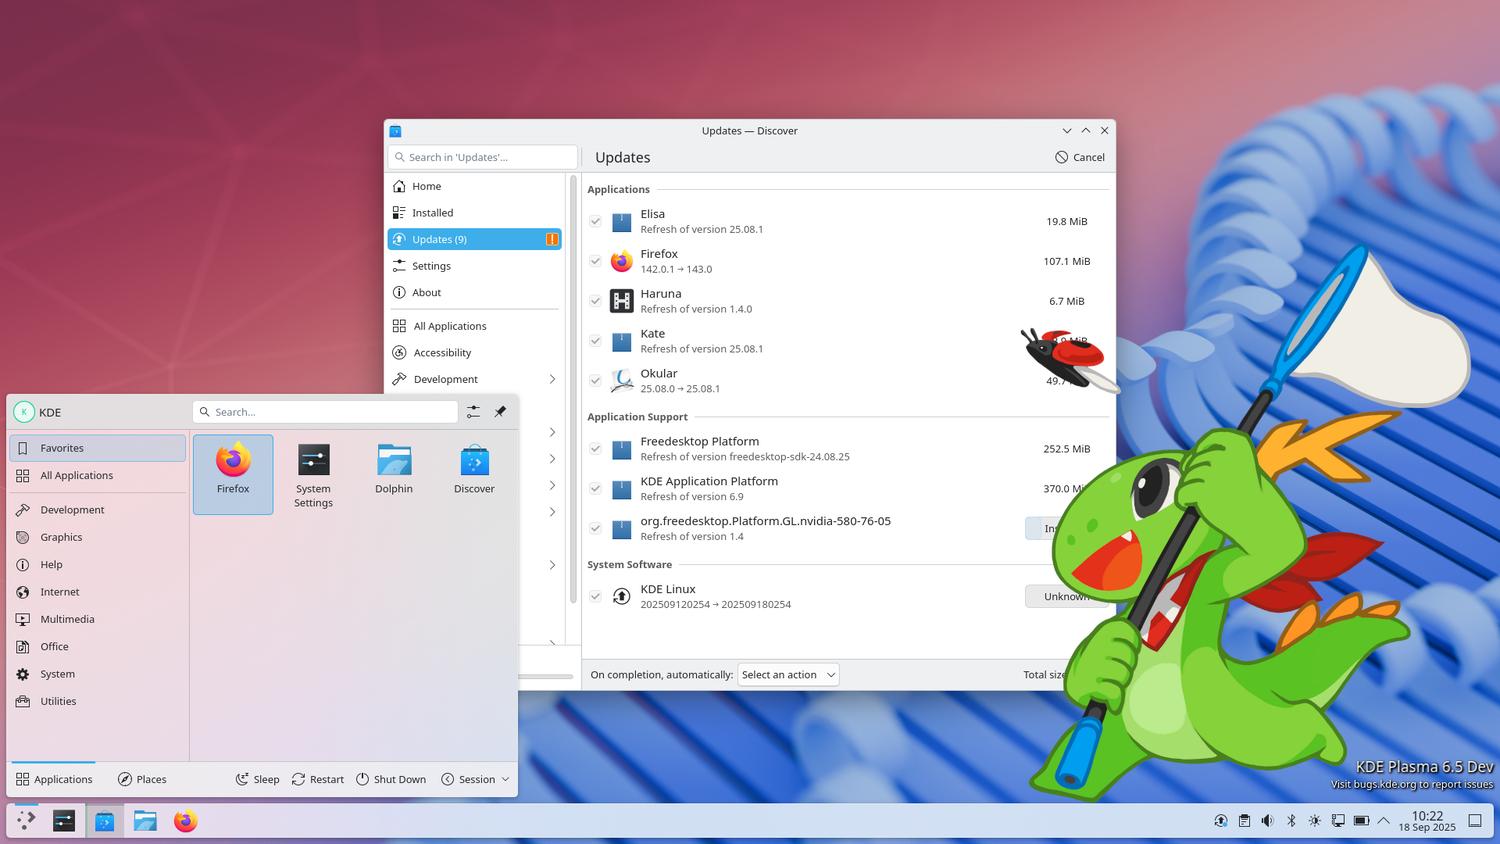Uncheck the Elisa update checkbox

[595, 221]
